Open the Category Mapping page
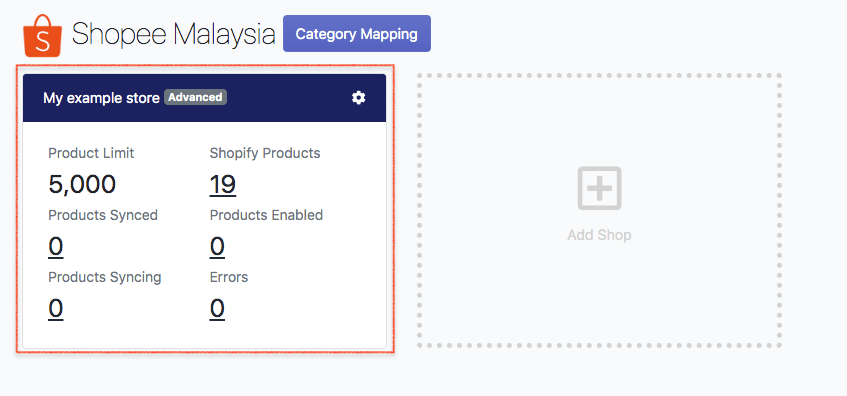The image size is (847, 396). coord(357,33)
